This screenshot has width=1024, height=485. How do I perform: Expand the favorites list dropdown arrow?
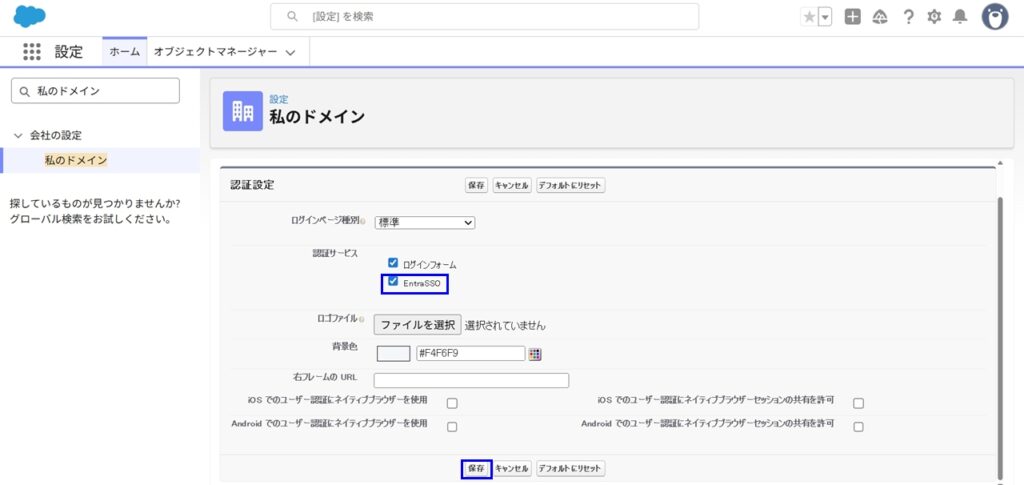[x=825, y=17]
